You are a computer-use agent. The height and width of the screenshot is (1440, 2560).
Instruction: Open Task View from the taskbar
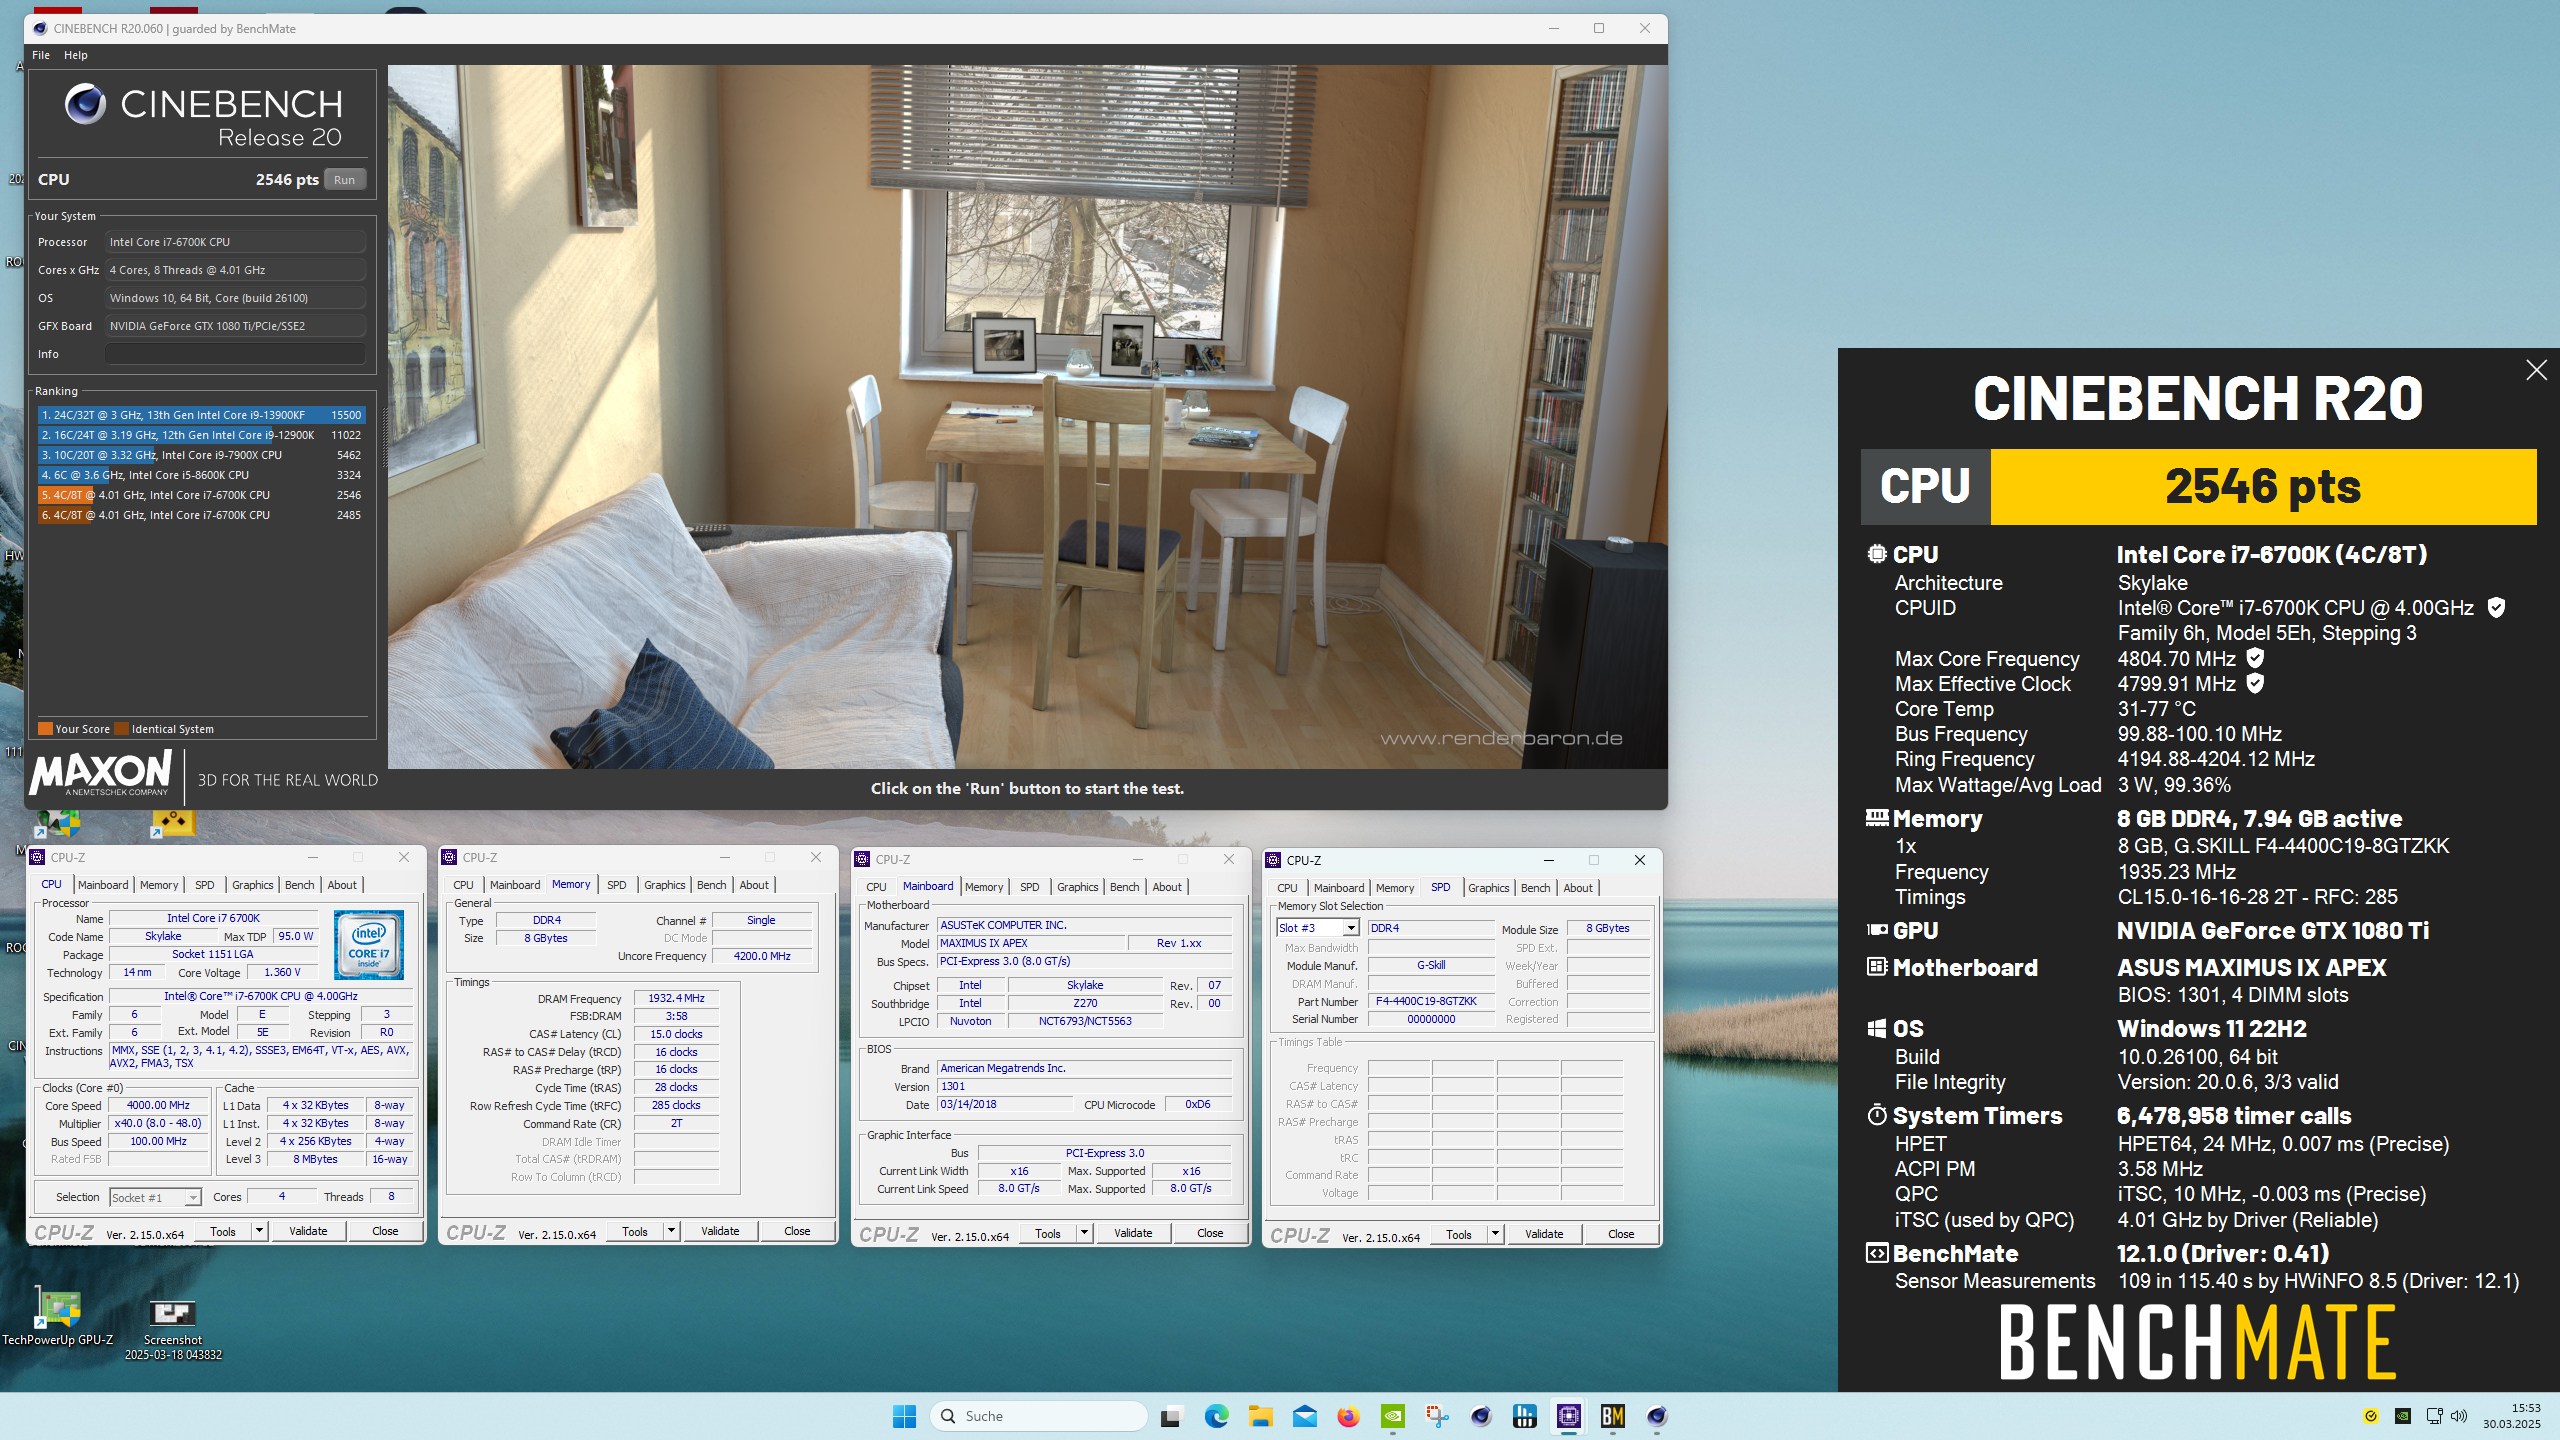[1170, 1416]
